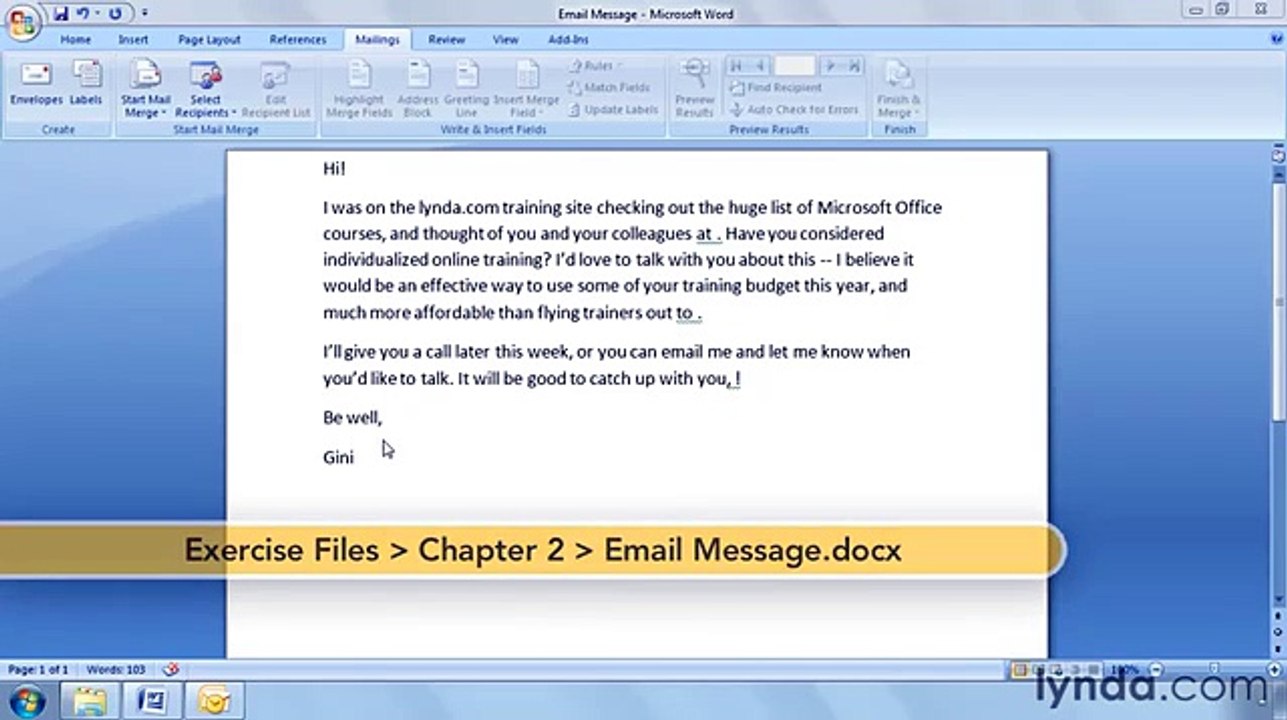Viewport: 1287px width, 720px height.
Task: Open the View tab
Action: [x=505, y=40]
